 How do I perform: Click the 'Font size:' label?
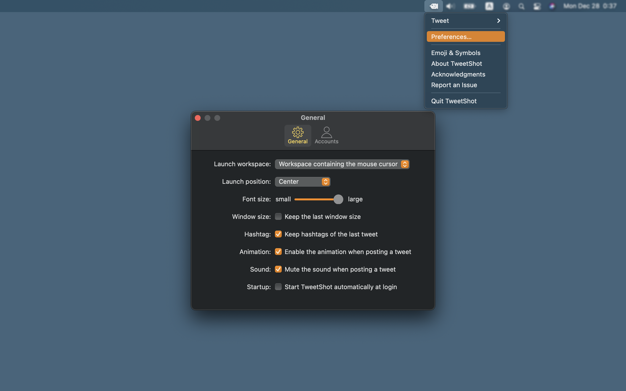click(x=256, y=199)
